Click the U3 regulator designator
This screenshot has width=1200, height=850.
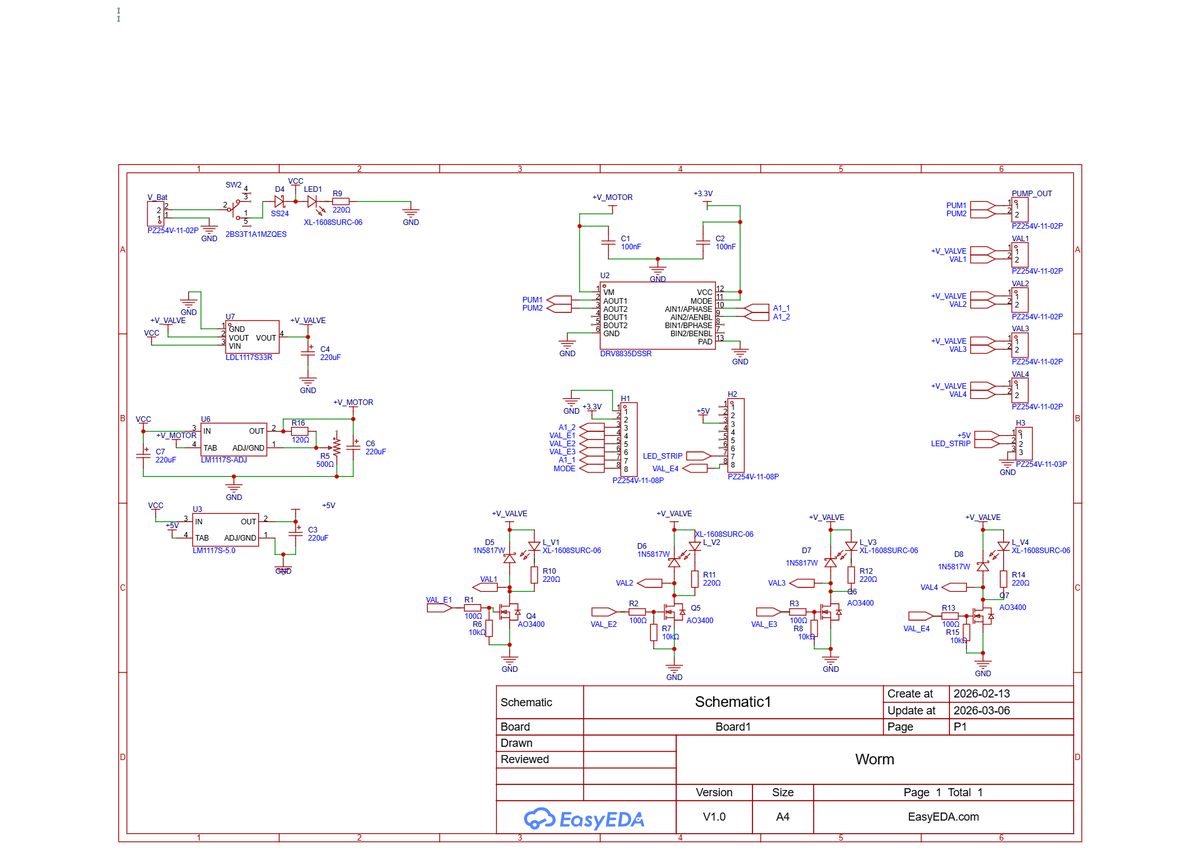(x=197, y=509)
